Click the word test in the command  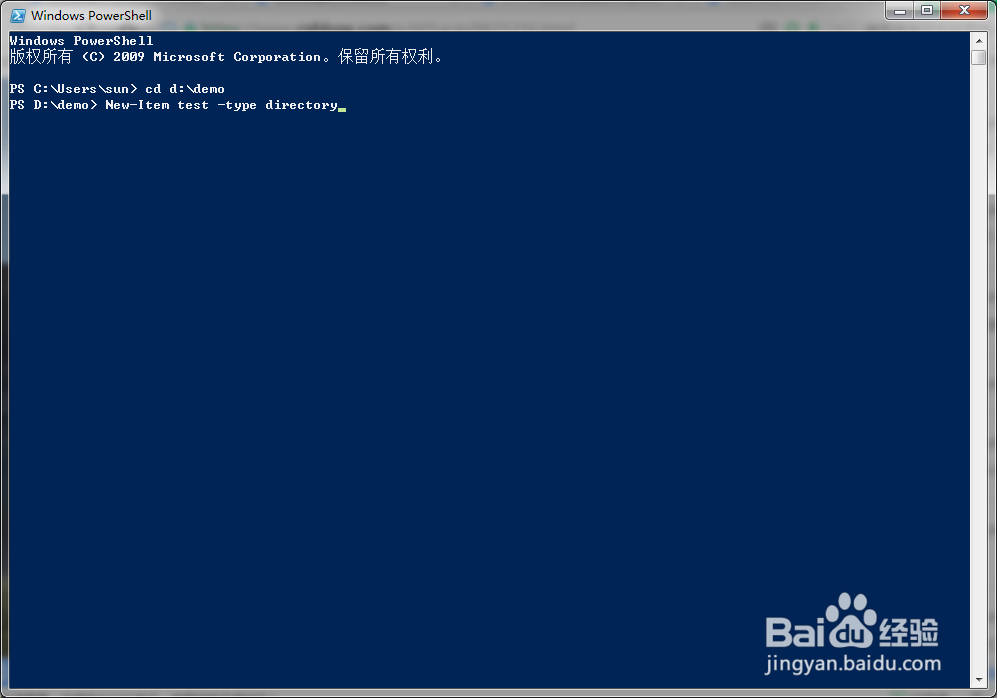[x=193, y=105]
